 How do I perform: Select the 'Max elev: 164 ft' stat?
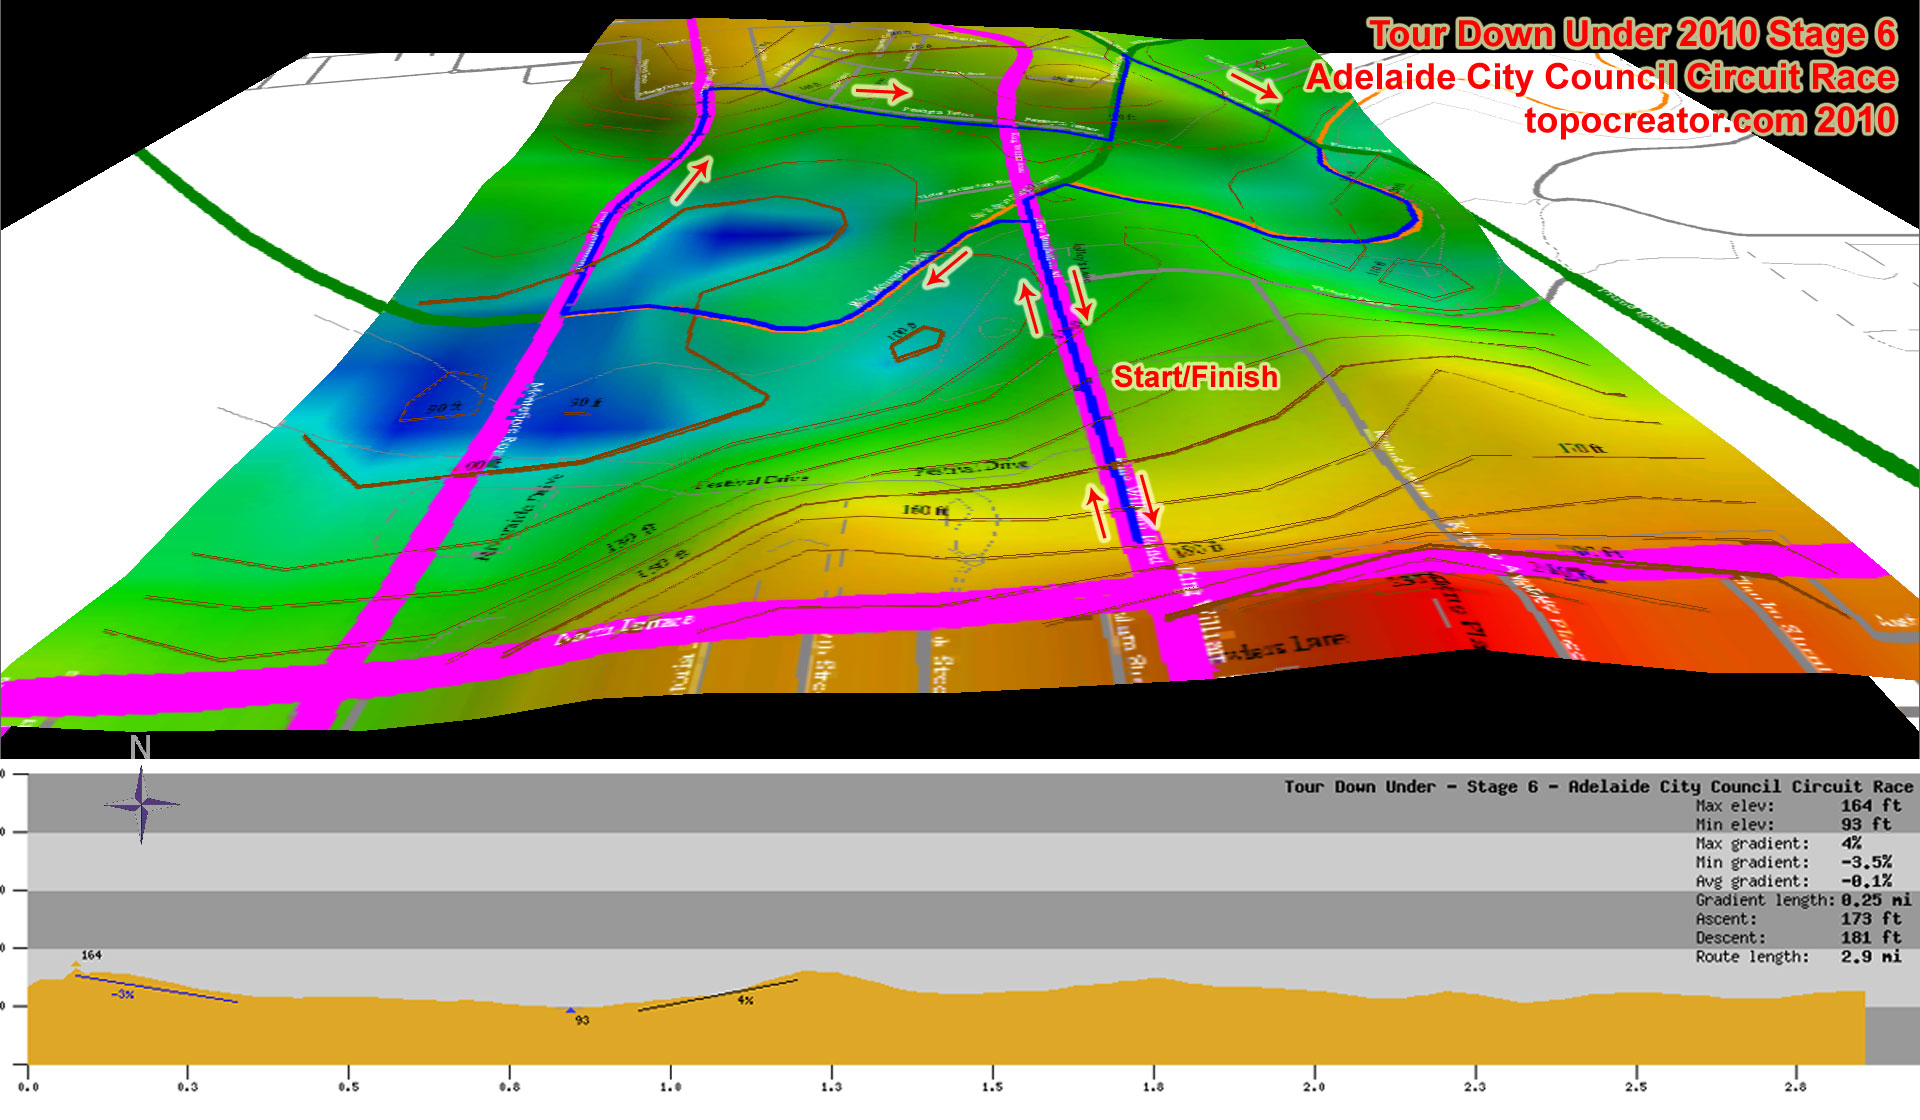tap(1798, 806)
